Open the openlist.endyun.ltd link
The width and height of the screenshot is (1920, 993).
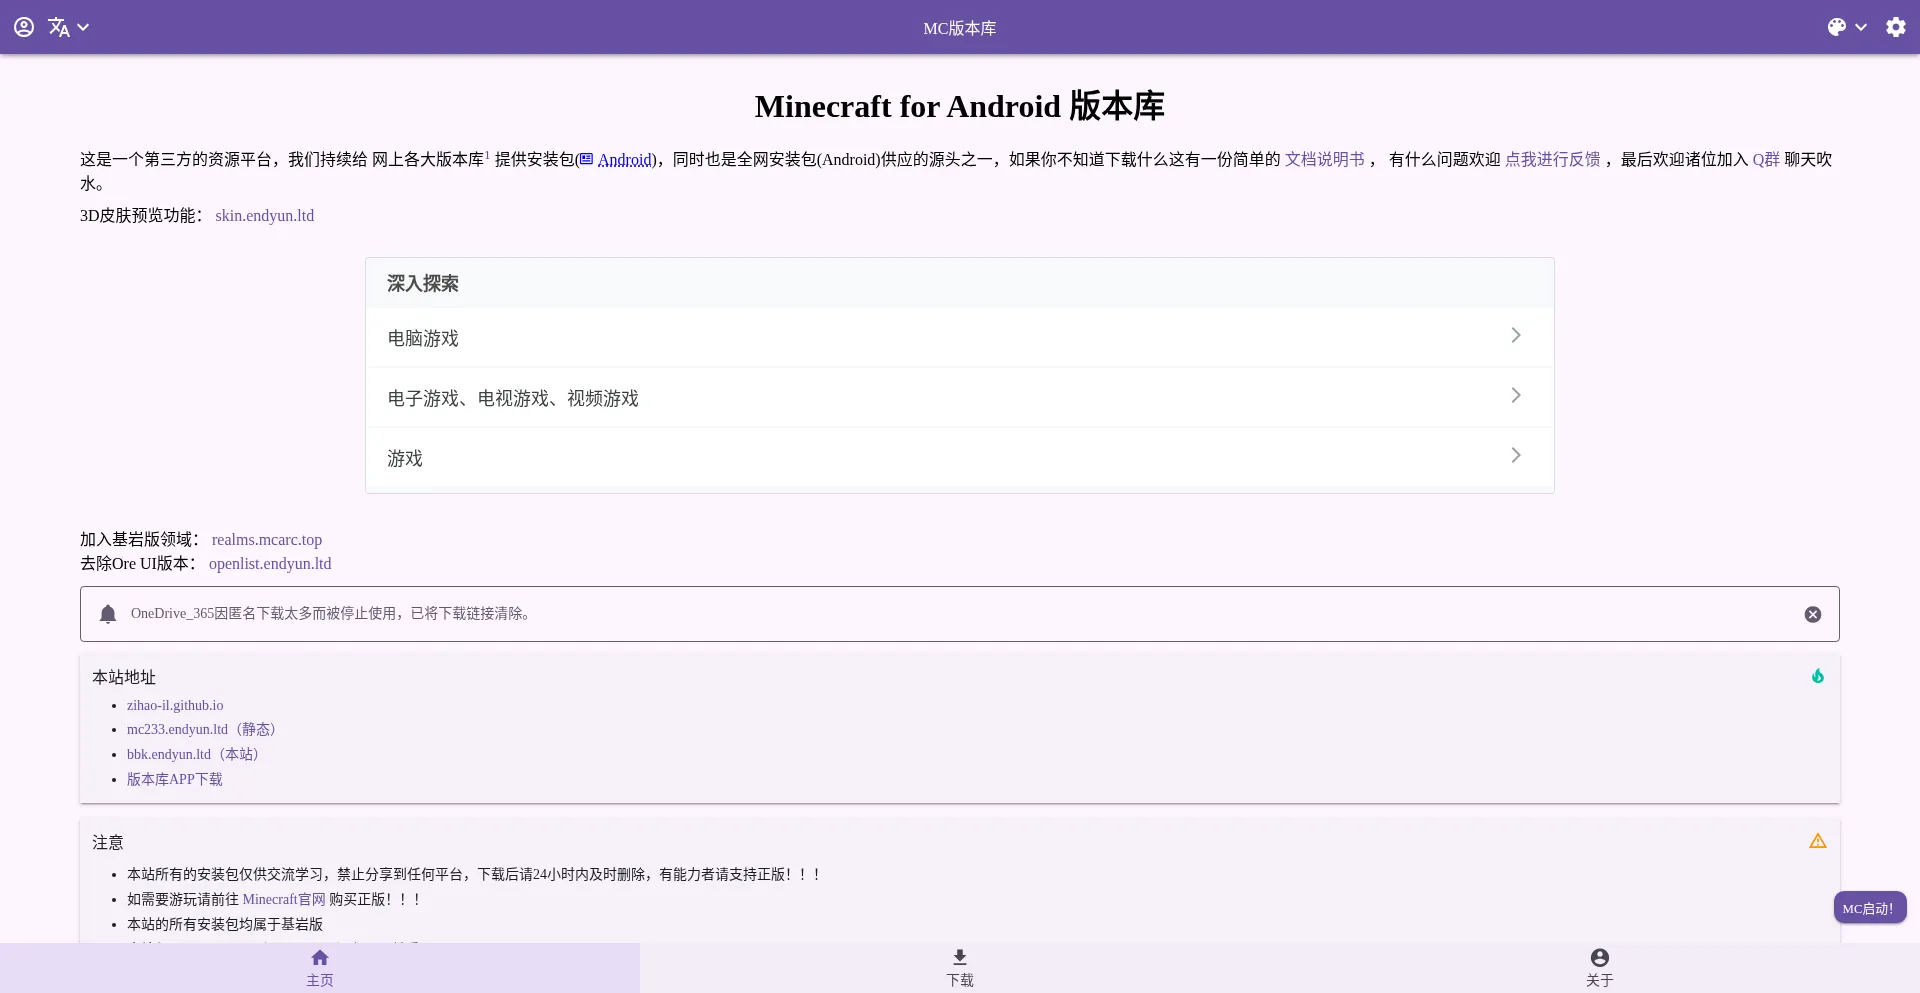click(x=270, y=563)
